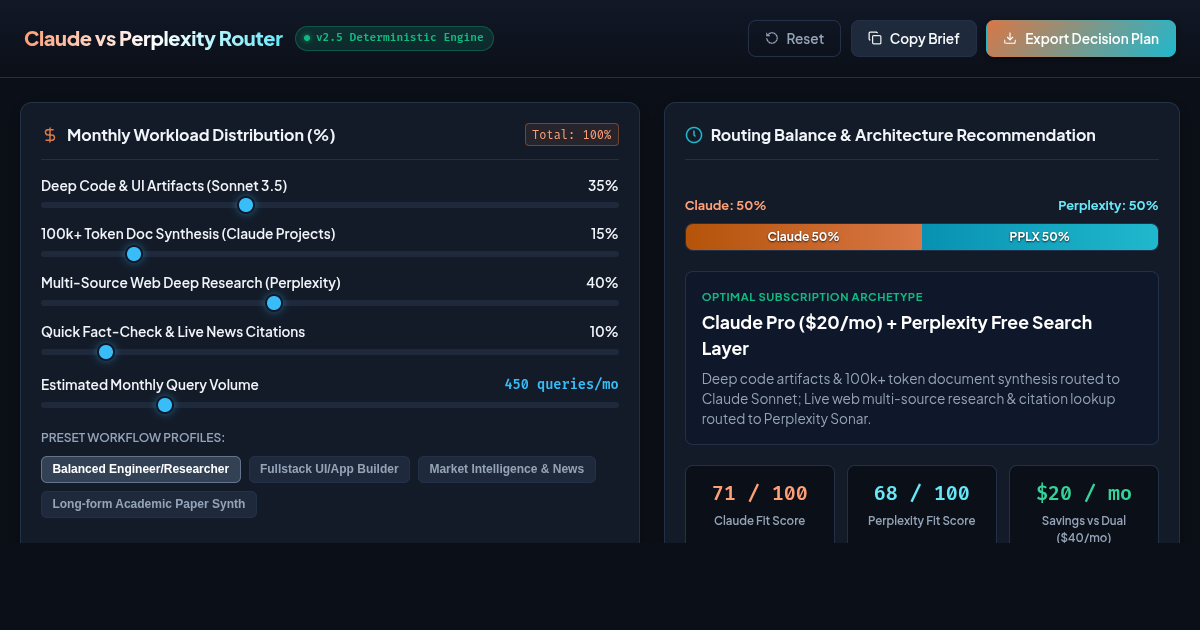Click the 450 queries/mo value
The height and width of the screenshot is (630, 1200).
click(x=561, y=384)
